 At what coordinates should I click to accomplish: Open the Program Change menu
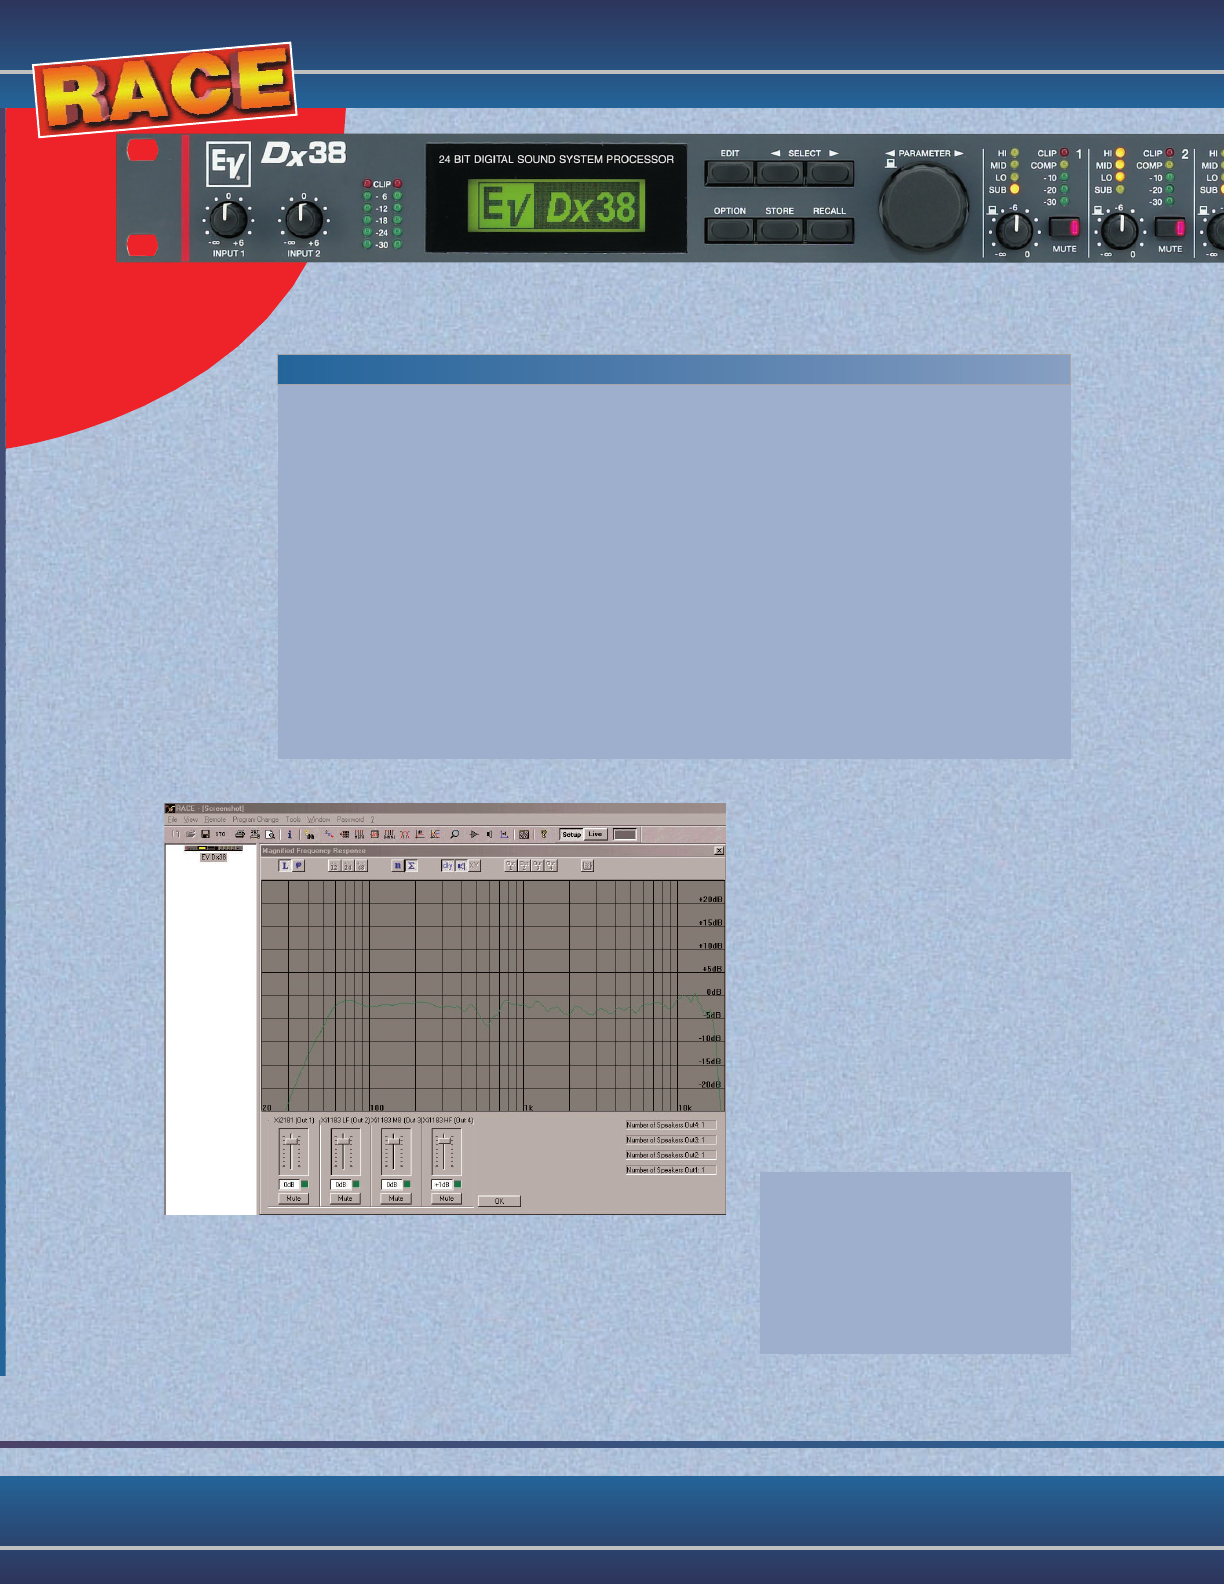(x=256, y=819)
